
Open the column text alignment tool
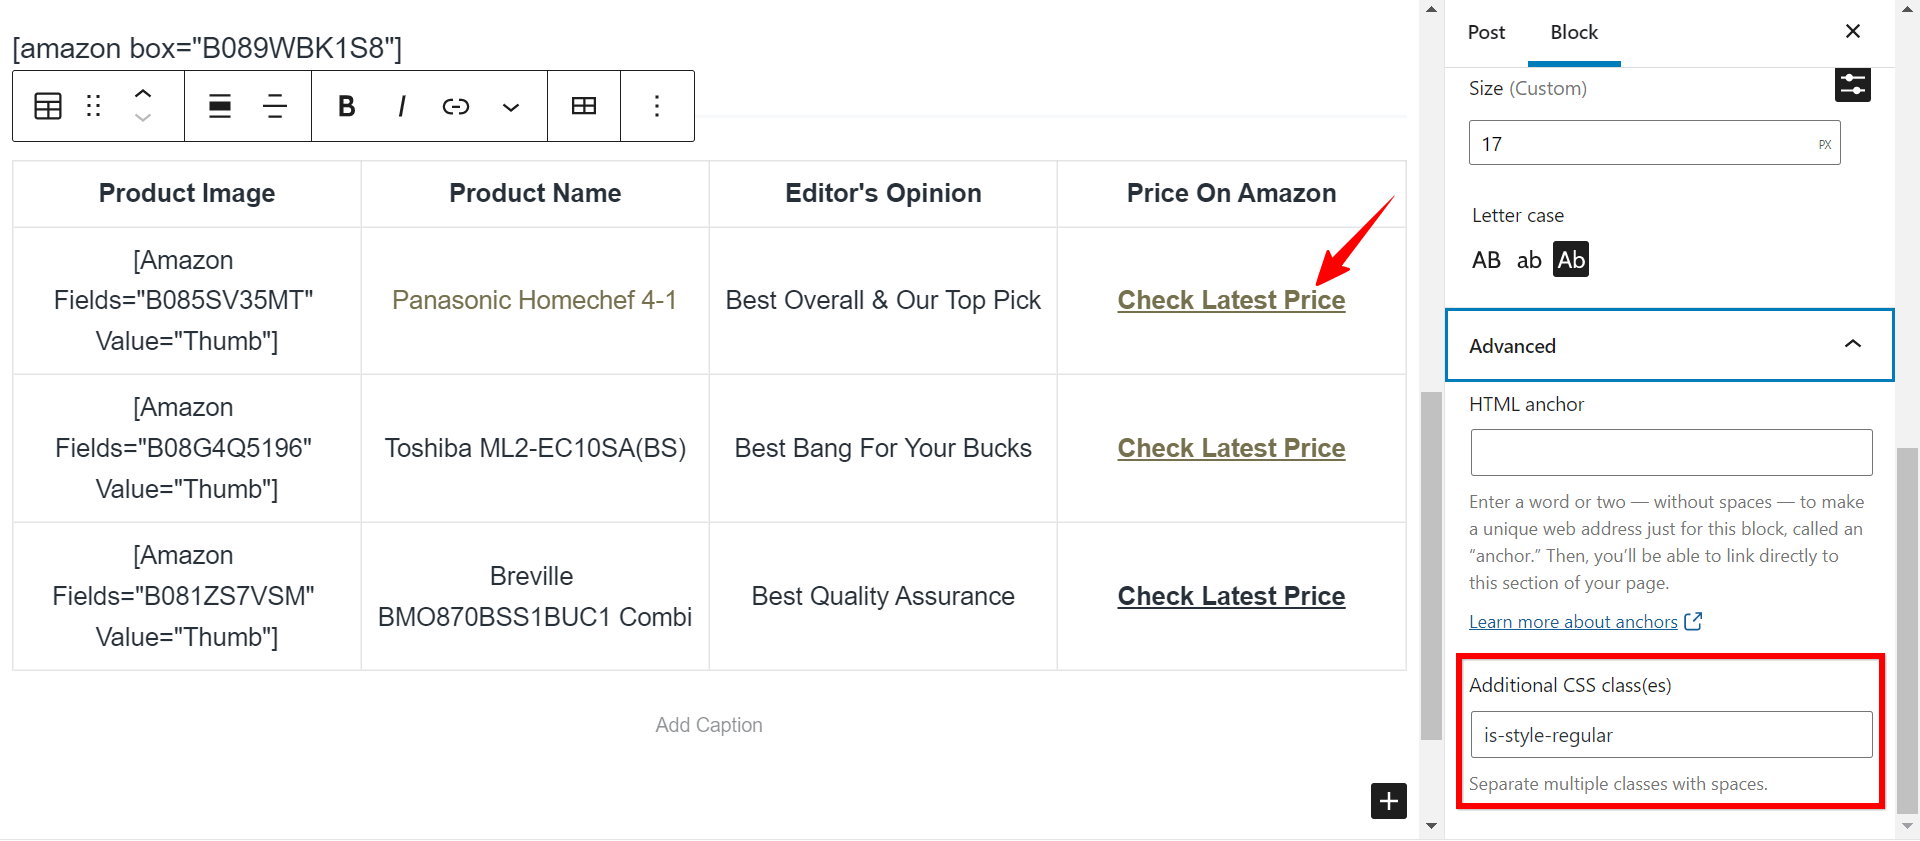(x=275, y=106)
